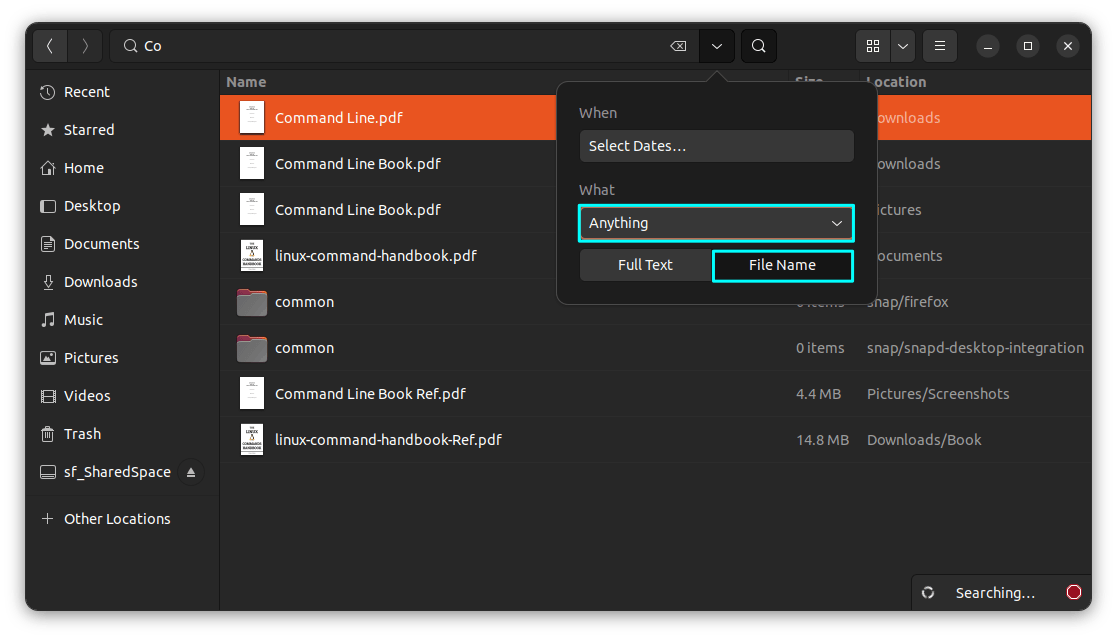The height and width of the screenshot is (639, 1117).
Task: Click the Select Dates button
Action: coord(716,146)
